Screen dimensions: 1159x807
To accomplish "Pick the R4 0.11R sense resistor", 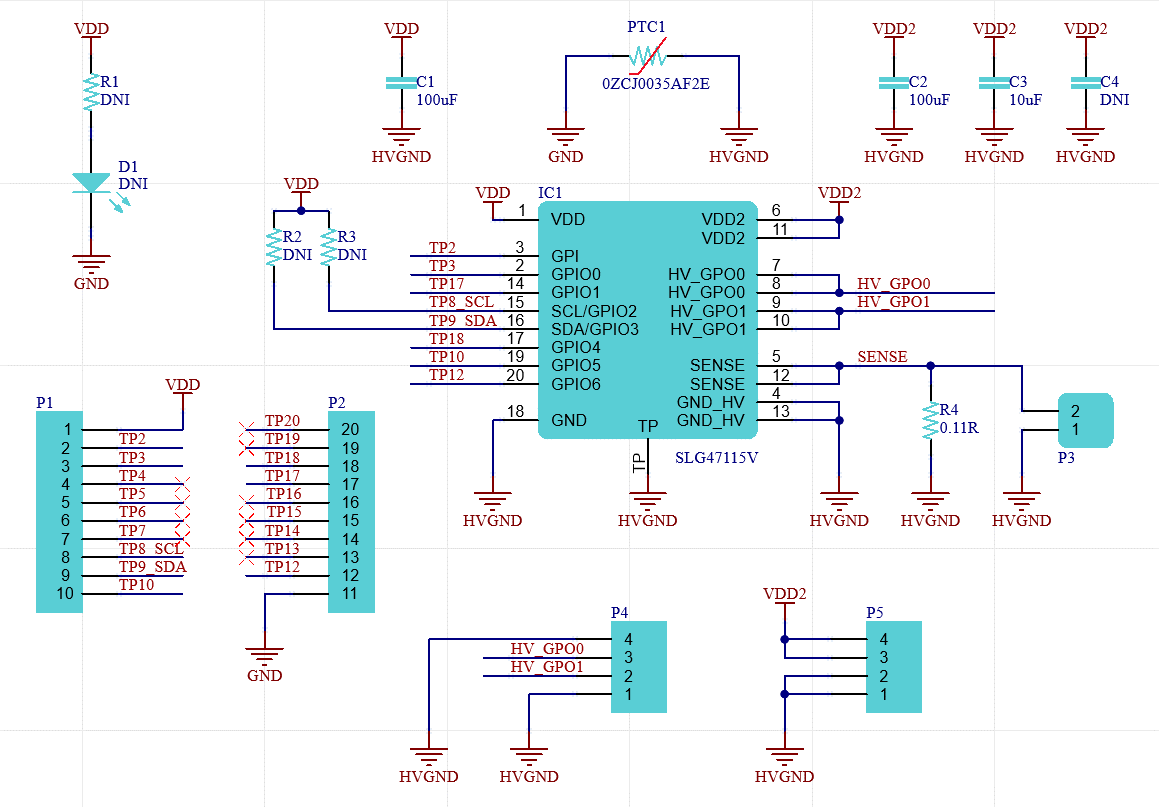I will pos(931,421).
